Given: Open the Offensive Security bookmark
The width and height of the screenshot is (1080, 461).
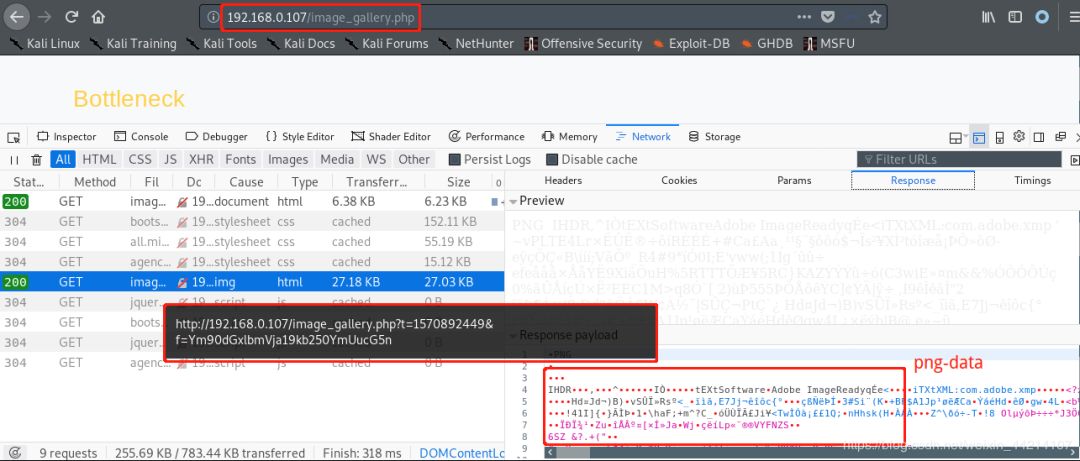Looking at the screenshot, I should (x=583, y=43).
